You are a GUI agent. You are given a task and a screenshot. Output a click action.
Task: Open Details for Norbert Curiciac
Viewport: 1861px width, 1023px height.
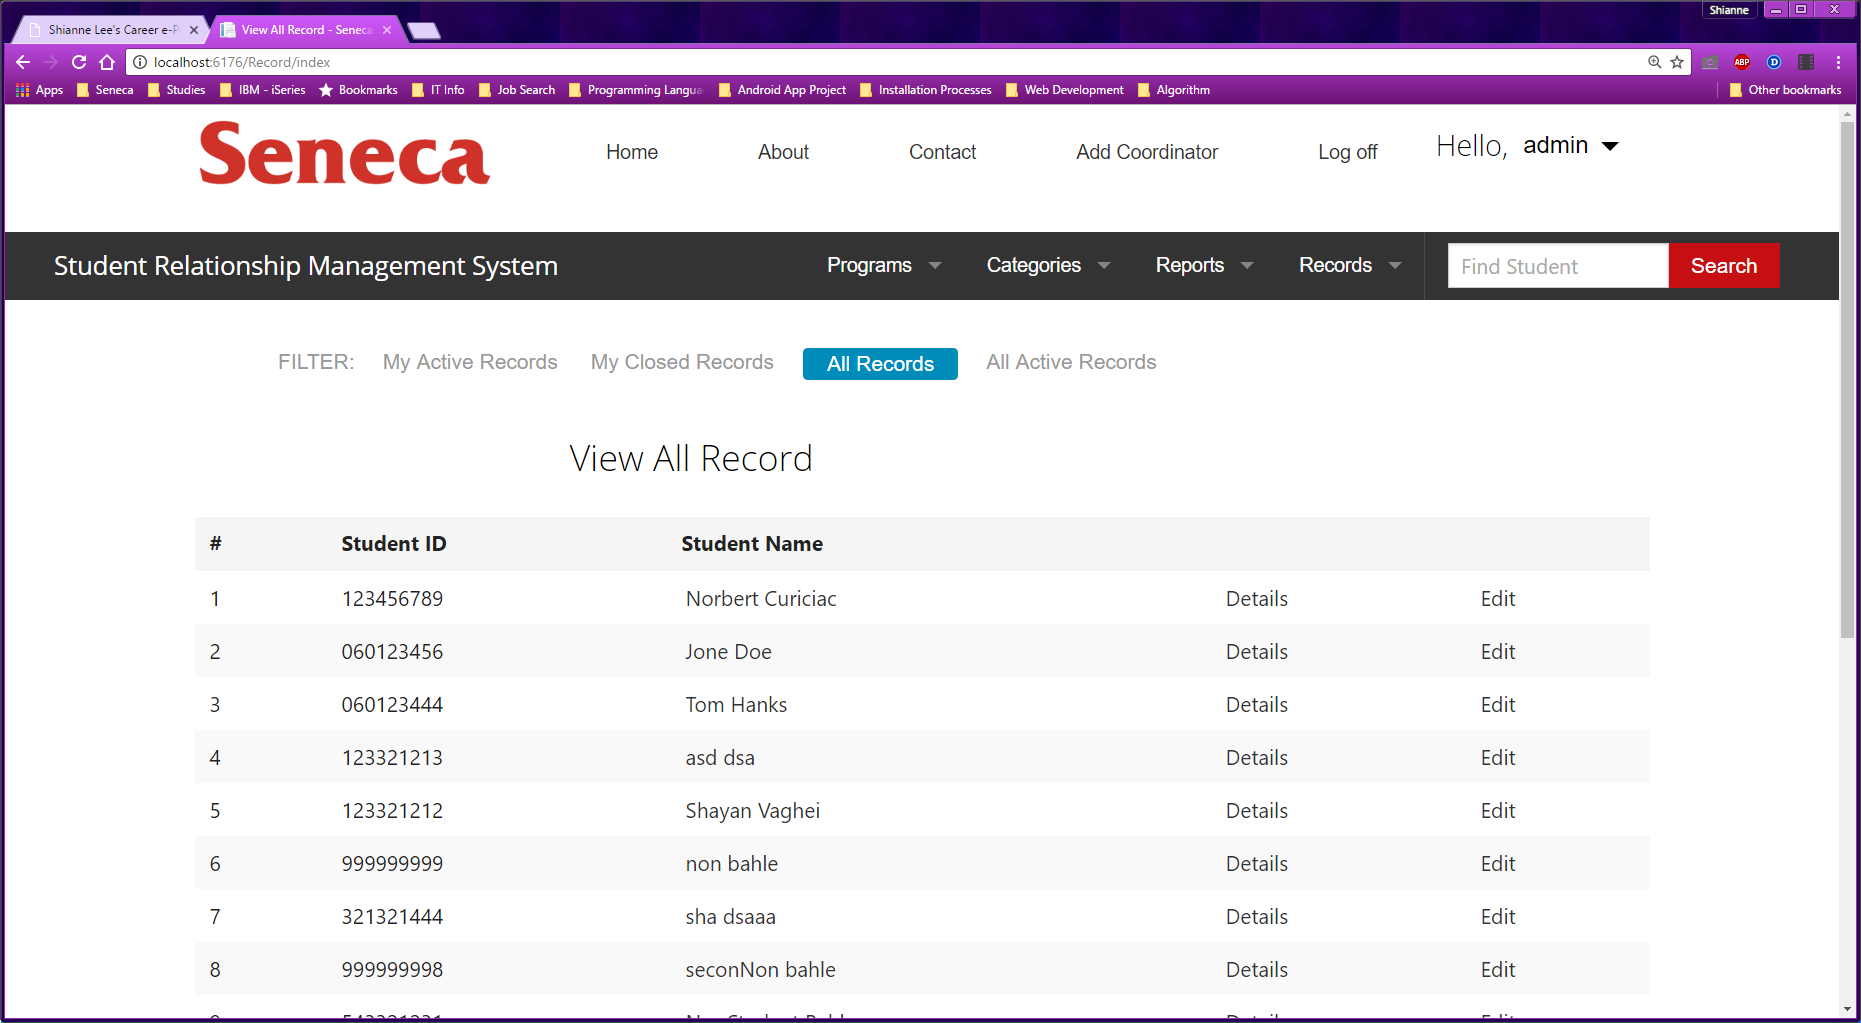(1257, 599)
